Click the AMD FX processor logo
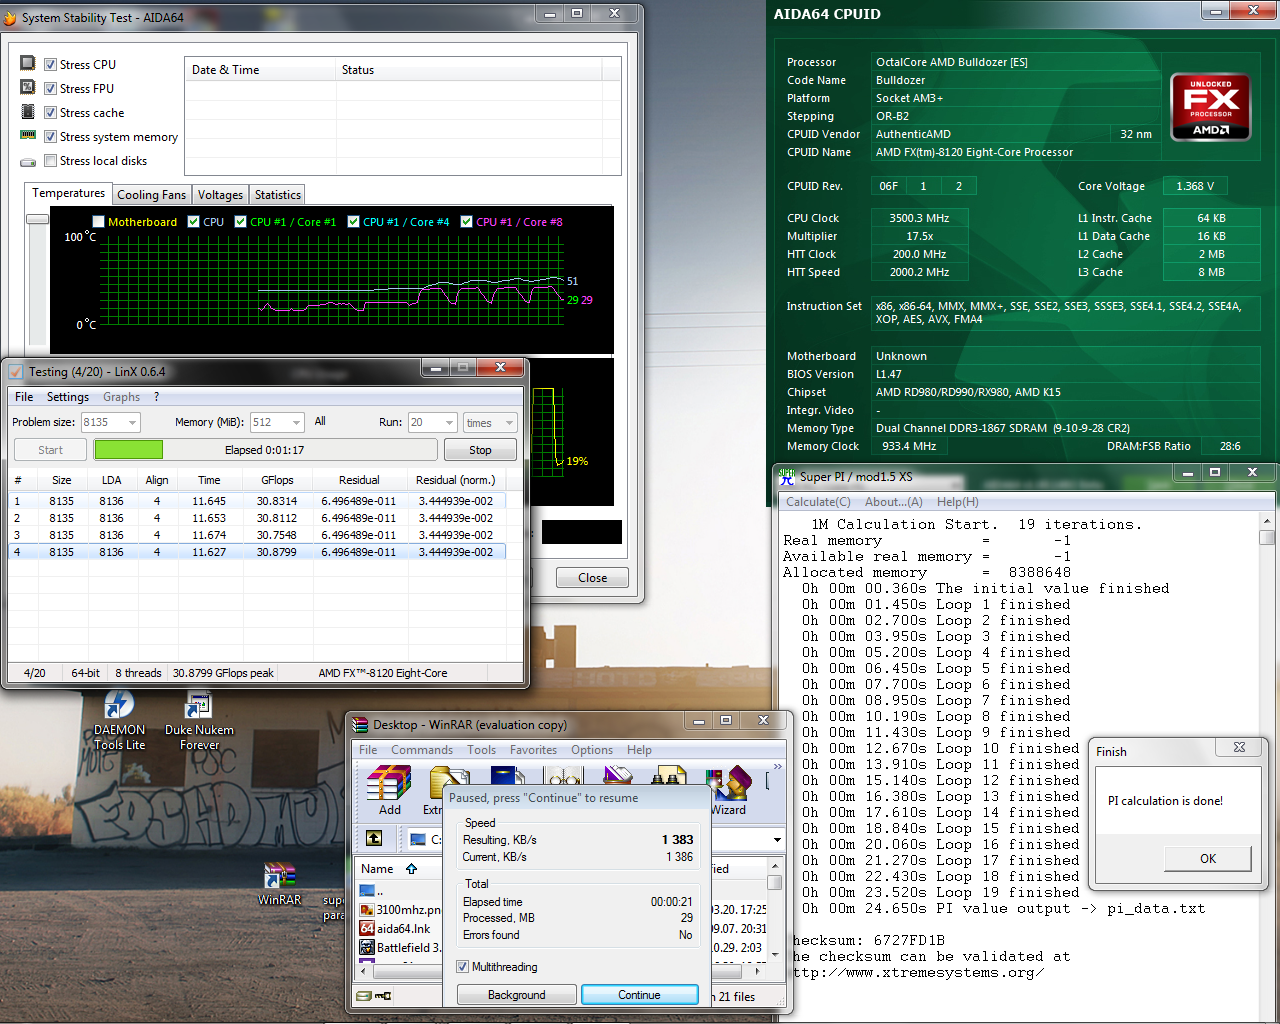 point(1210,107)
